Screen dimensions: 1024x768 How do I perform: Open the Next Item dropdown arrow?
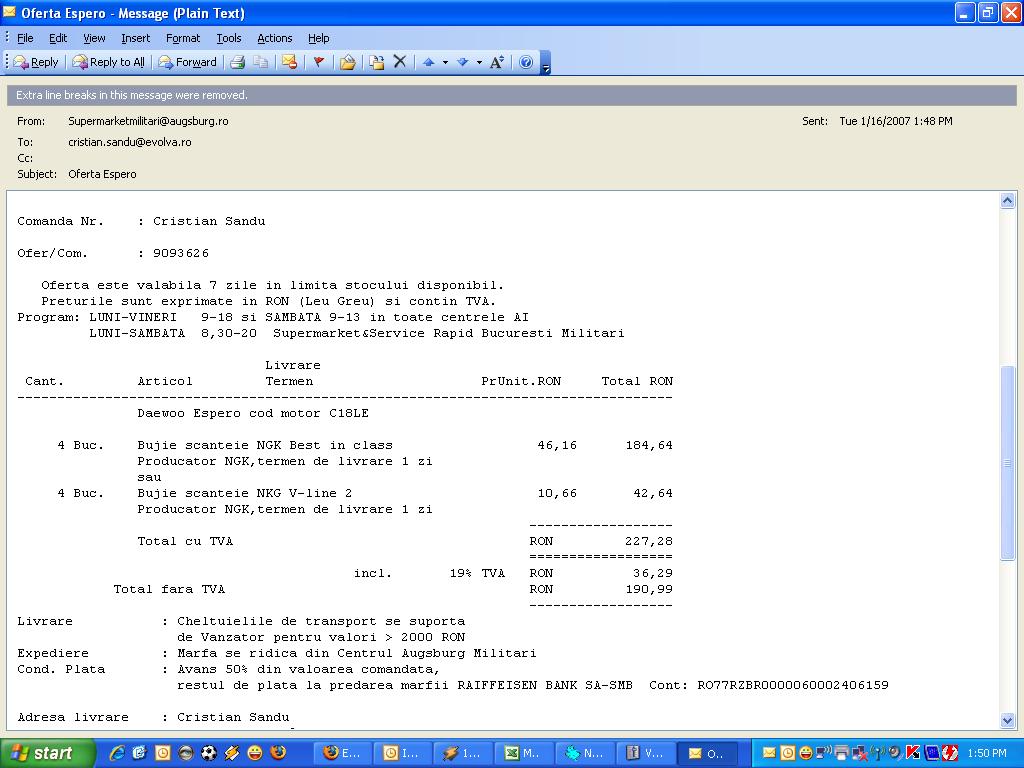click(x=479, y=62)
